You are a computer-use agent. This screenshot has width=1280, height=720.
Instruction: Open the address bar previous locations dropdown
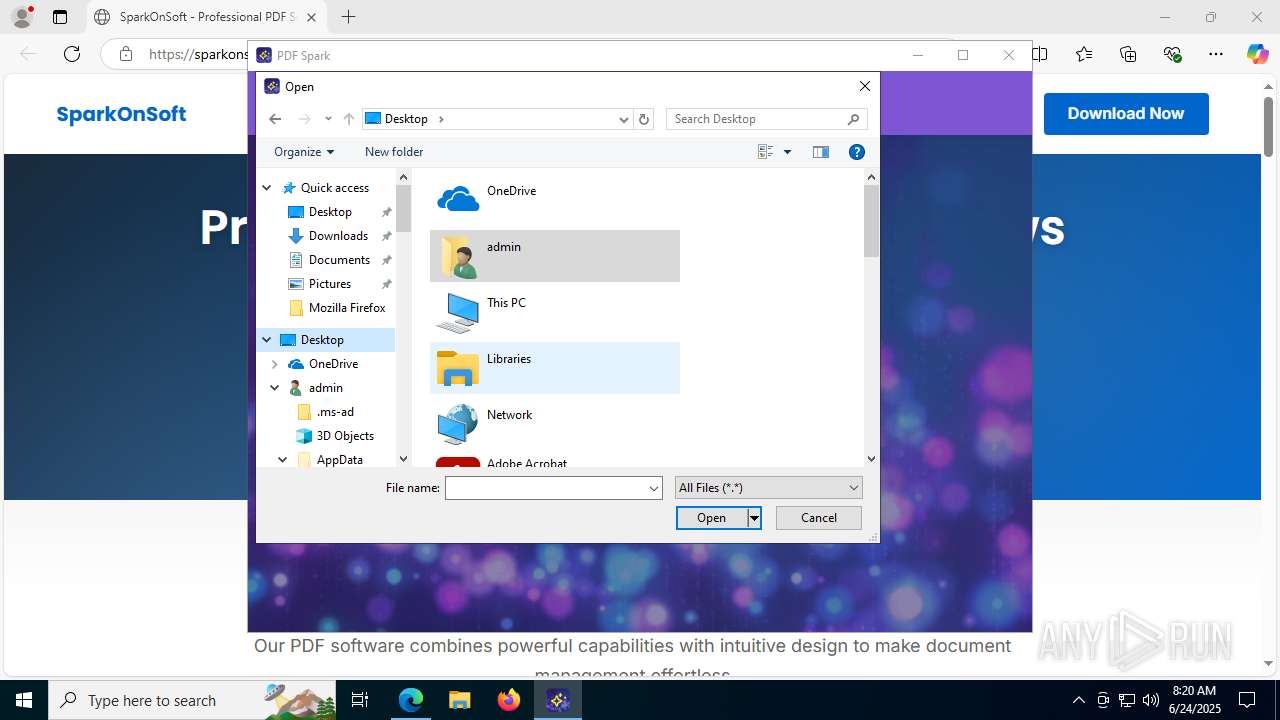coord(624,119)
